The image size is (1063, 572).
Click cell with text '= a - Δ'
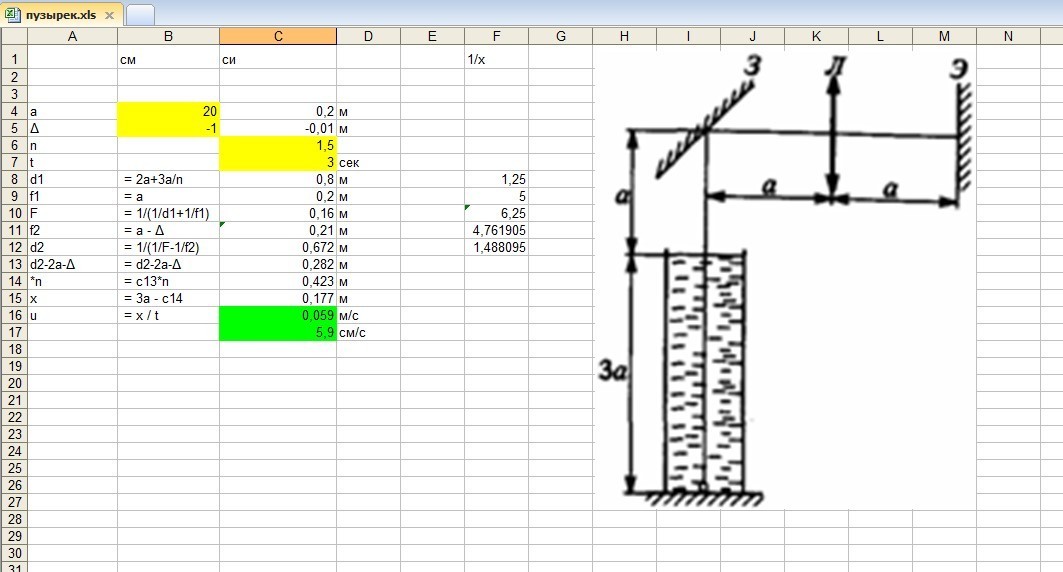click(x=168, y=230)
